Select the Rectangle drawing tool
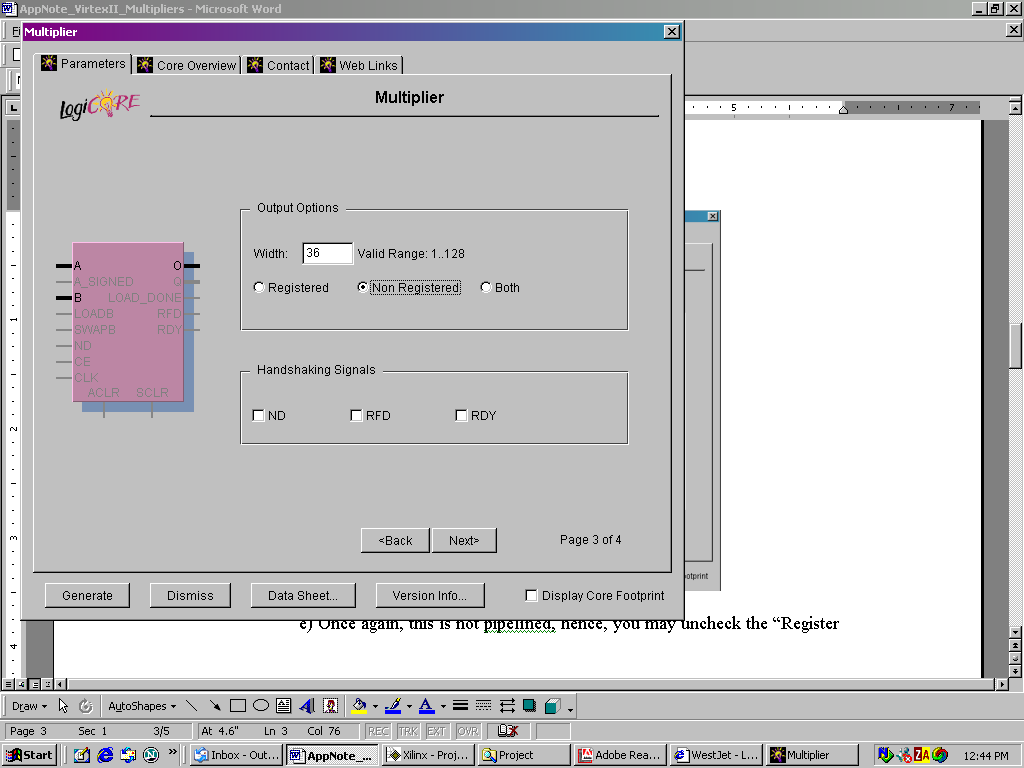 pos(238,706)
